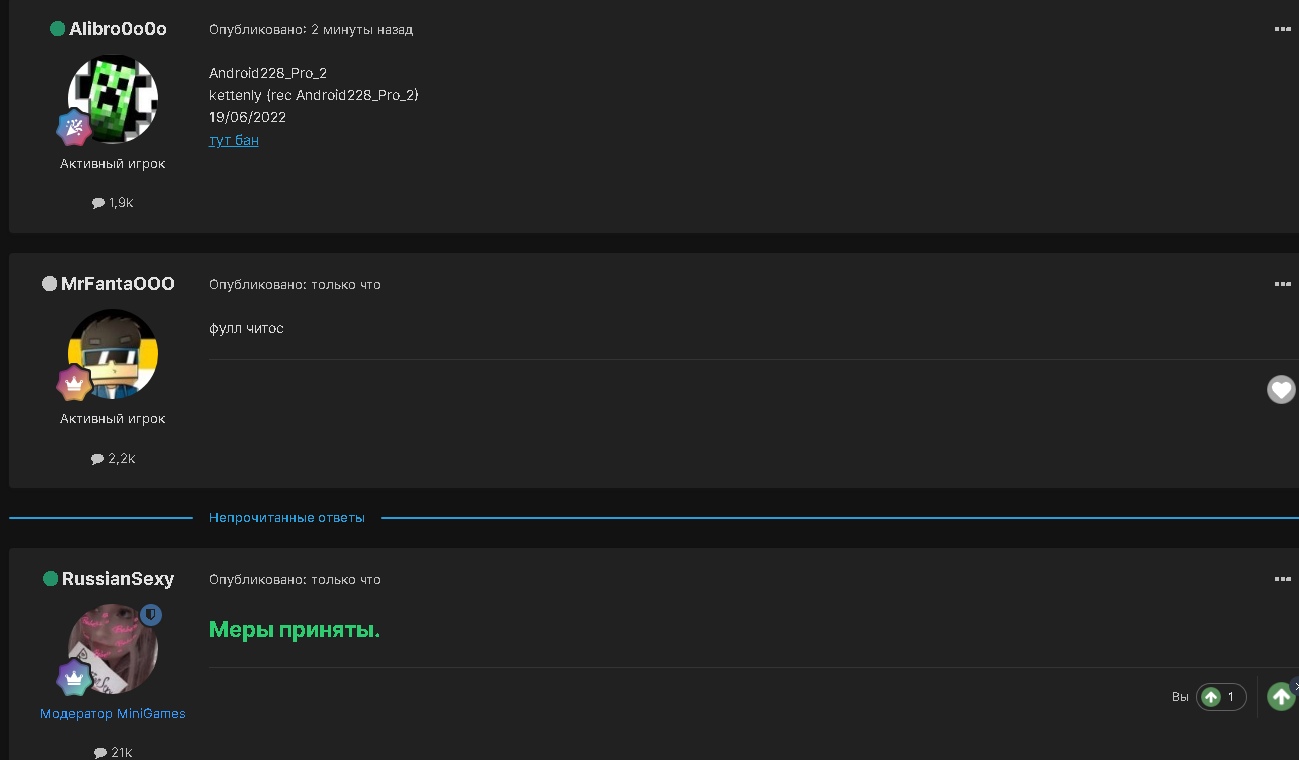Upvote RussianSexy's post with green arrow button

click(x=1281, y=697)
